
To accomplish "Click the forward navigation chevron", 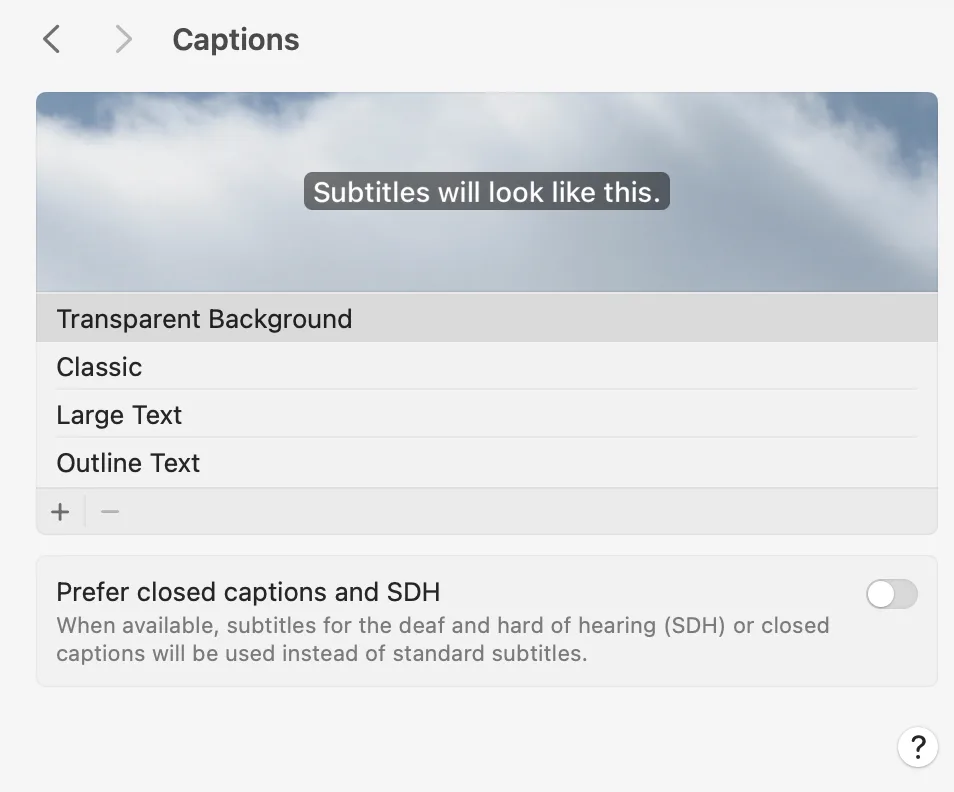I will [x=122, y=38].
